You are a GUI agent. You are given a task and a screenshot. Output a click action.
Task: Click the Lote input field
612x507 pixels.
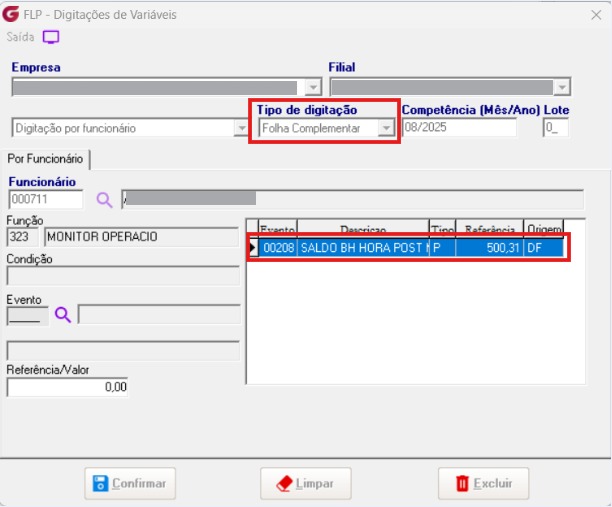[x=555, y=128]
